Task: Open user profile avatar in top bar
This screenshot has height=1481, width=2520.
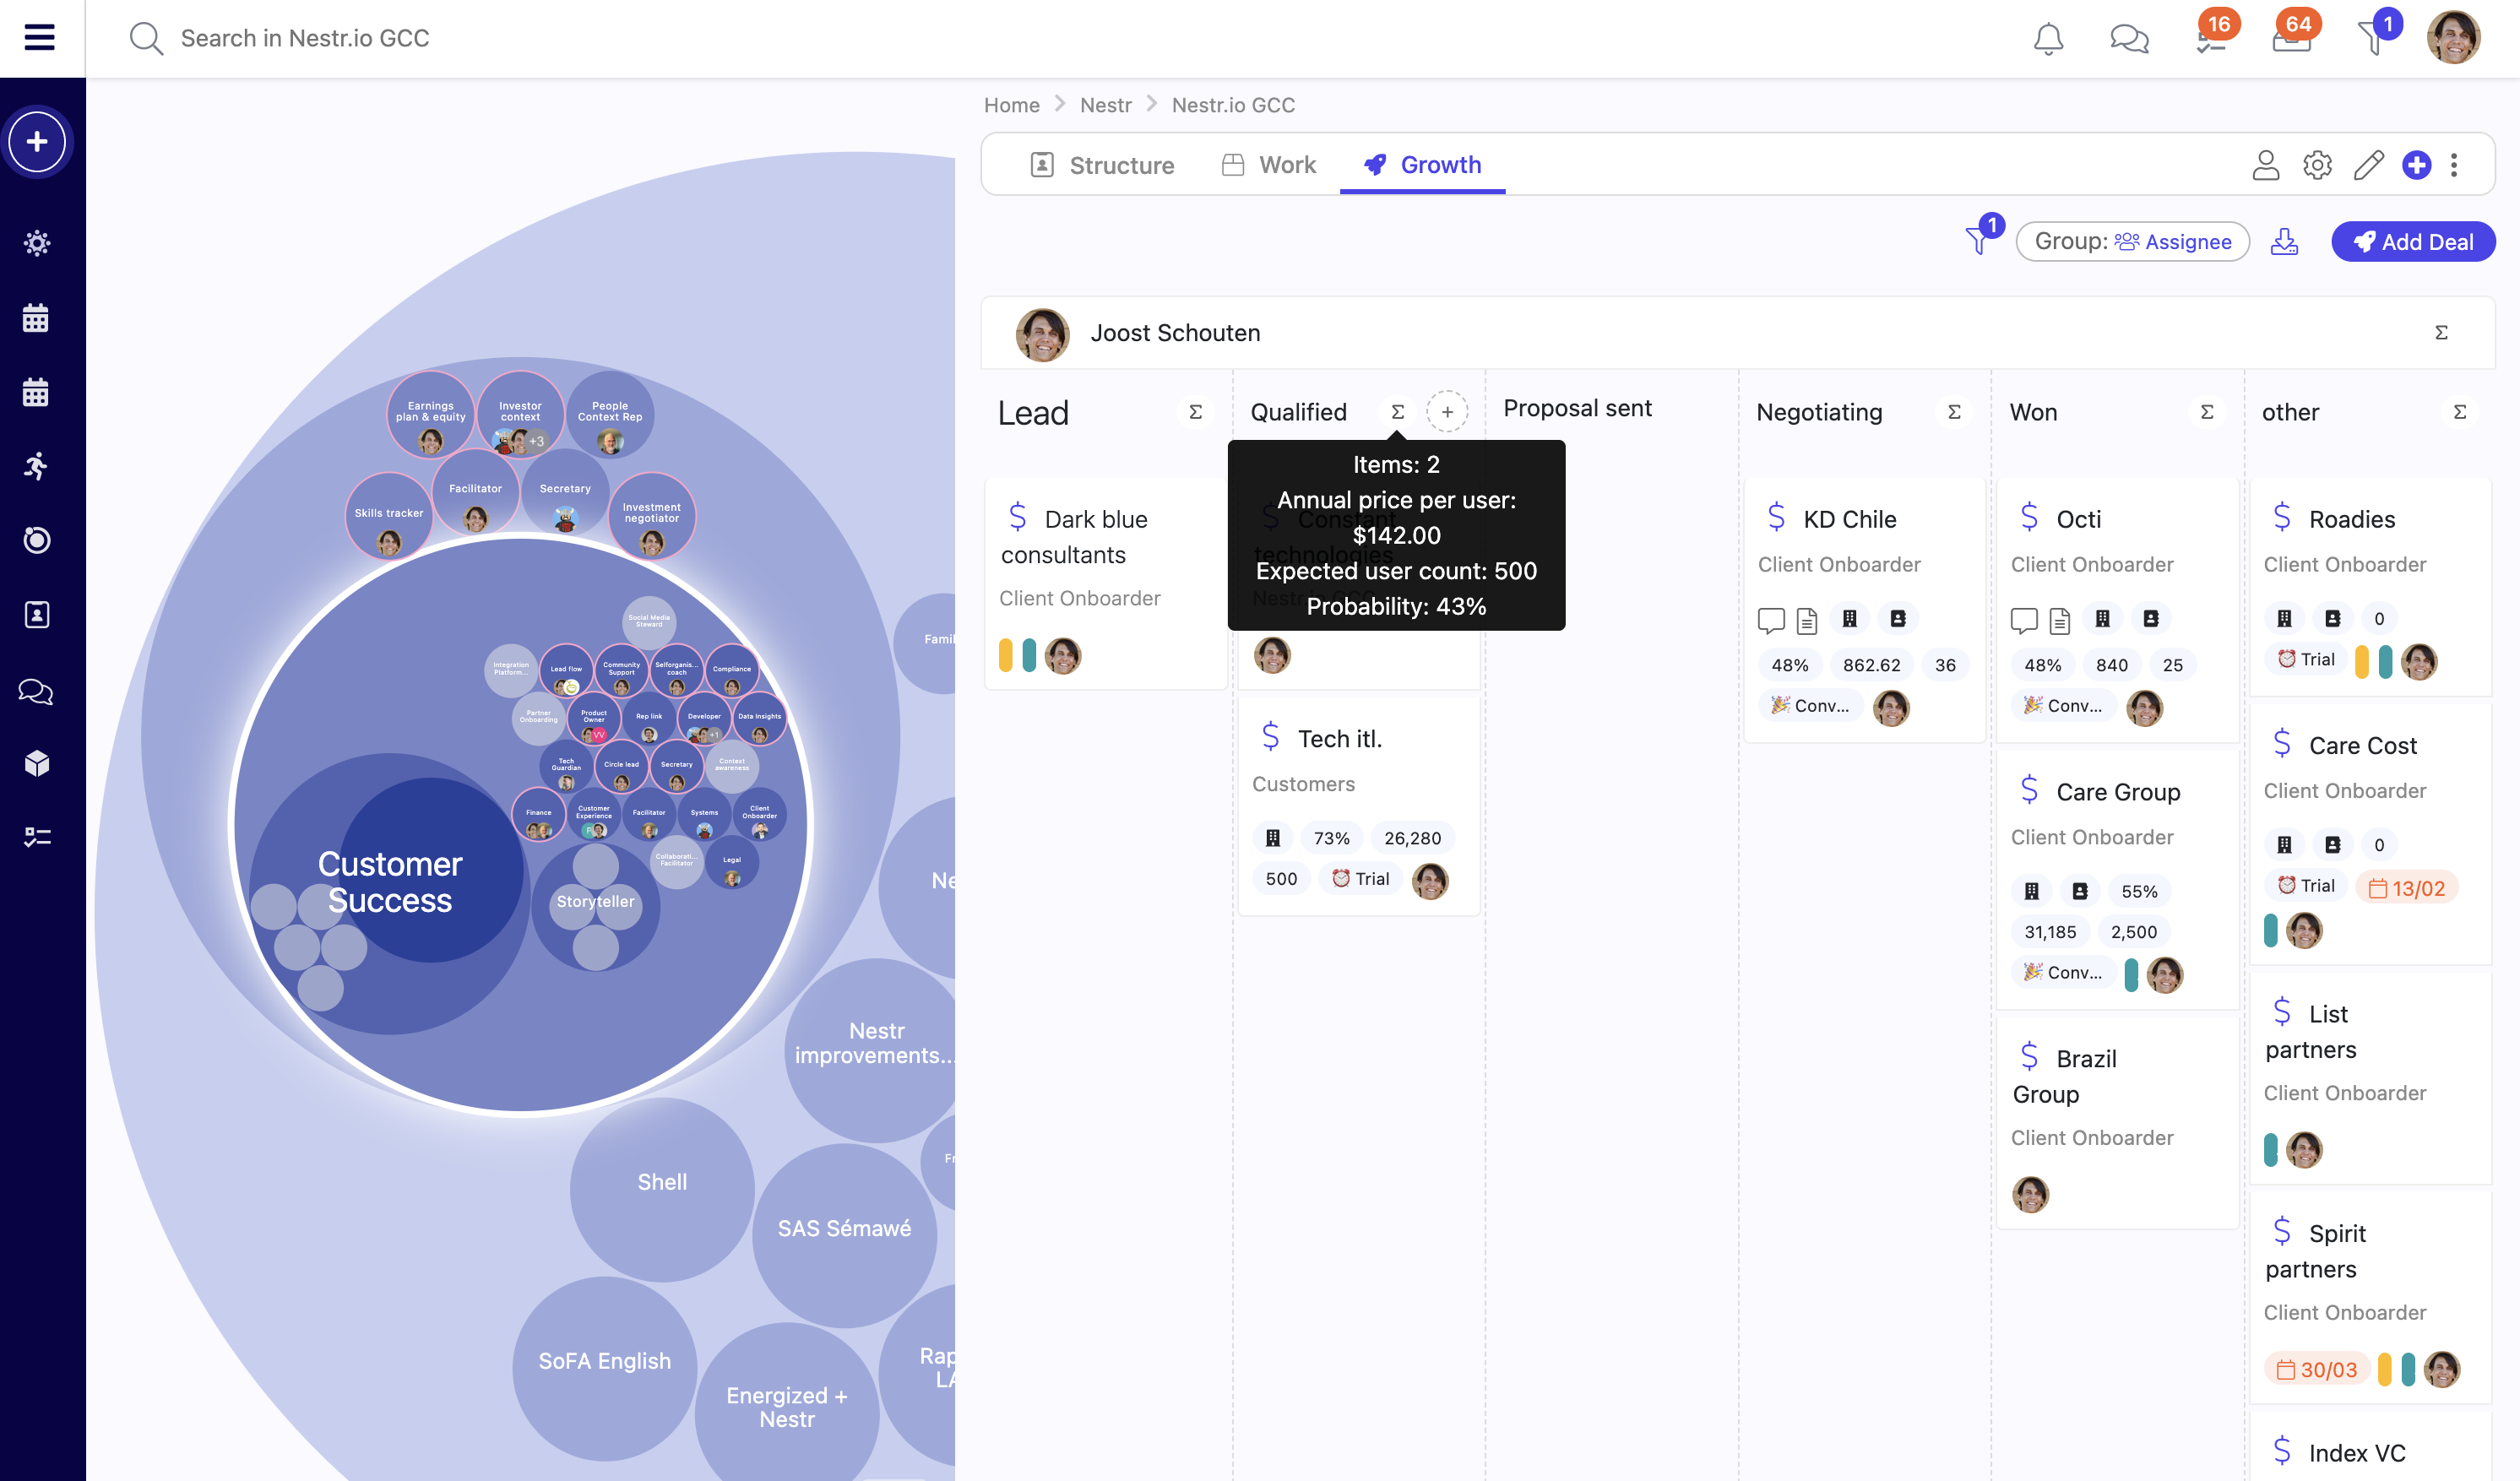Action: tap(2453, 38)
